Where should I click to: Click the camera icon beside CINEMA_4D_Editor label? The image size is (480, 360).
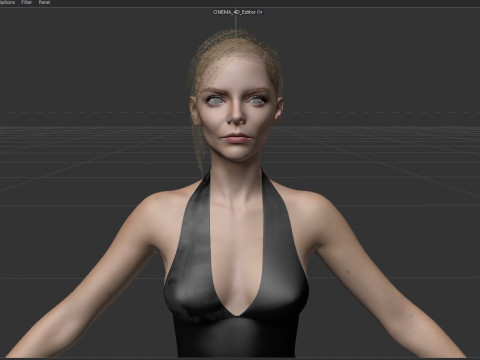(260, 12)
